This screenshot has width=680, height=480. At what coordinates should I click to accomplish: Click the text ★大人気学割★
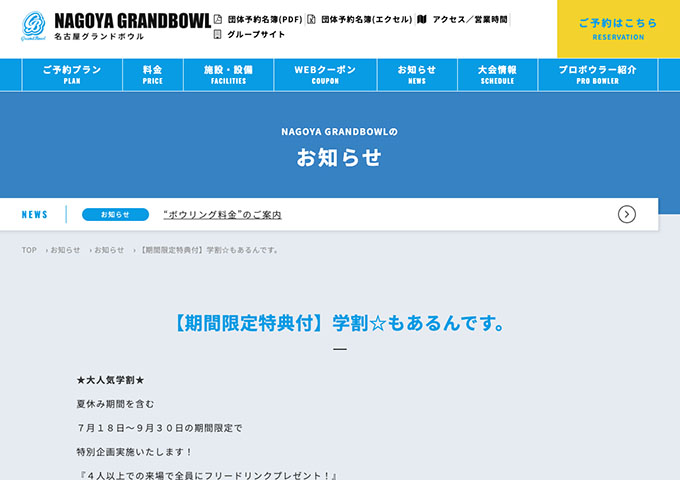[110, 380]
